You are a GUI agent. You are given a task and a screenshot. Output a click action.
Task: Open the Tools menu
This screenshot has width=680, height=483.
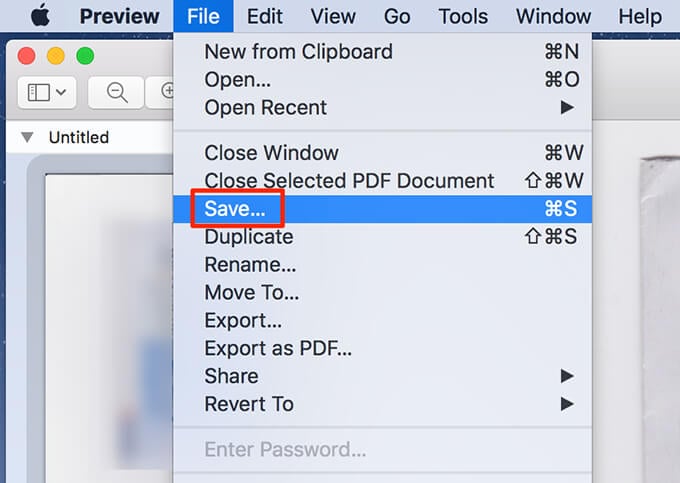(x=463, y=16)
